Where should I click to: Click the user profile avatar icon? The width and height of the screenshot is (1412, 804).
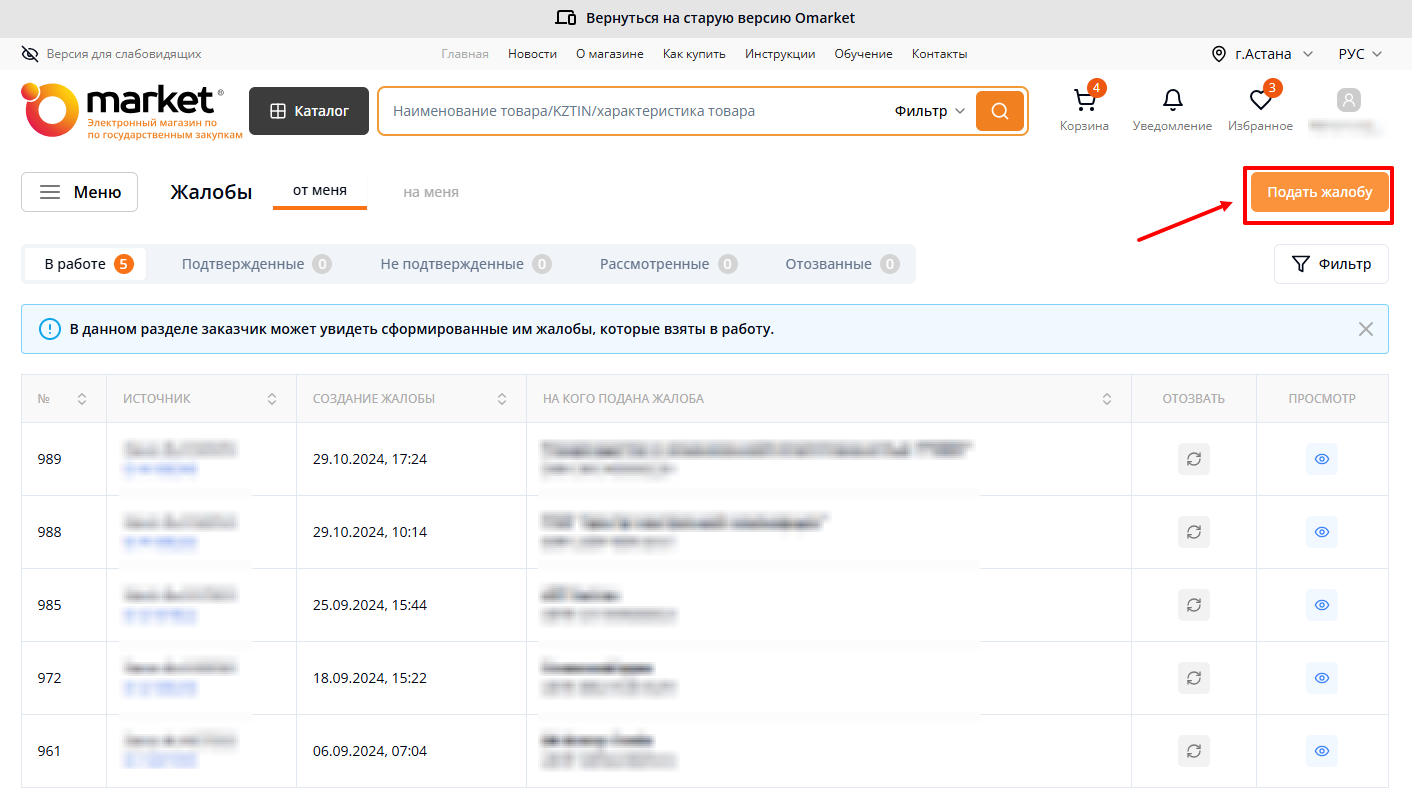tap(1348, 101)
